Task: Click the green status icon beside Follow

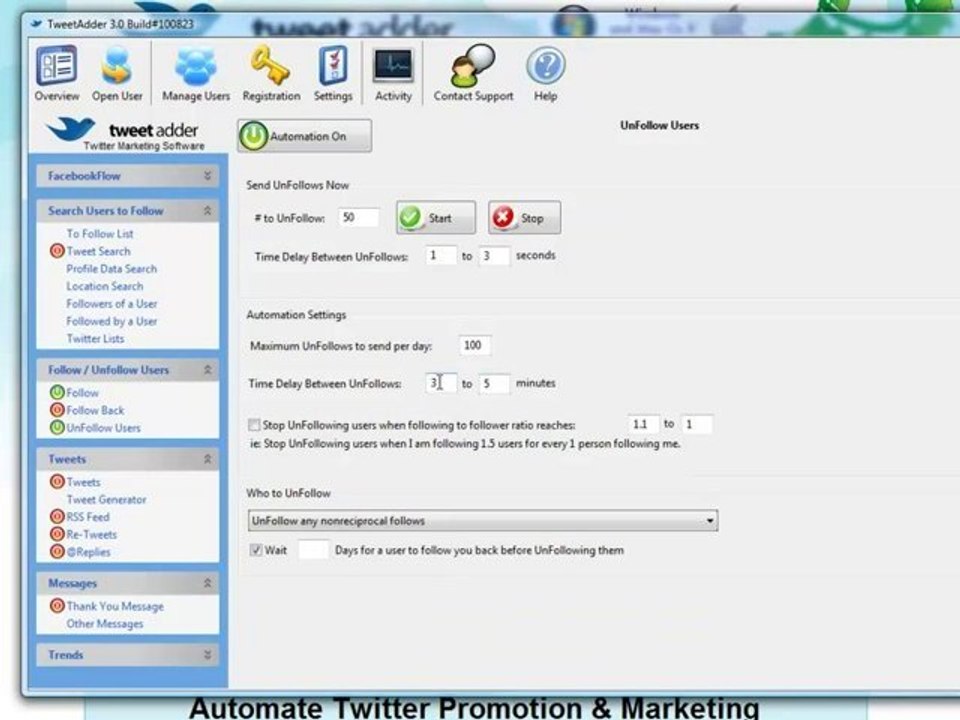Action: [57, 392]
